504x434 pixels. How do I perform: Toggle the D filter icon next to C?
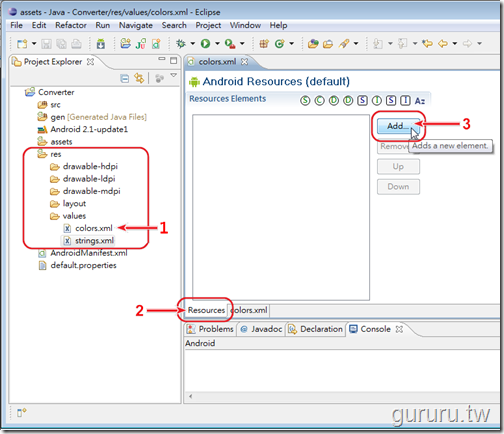(x=334, y=100)
